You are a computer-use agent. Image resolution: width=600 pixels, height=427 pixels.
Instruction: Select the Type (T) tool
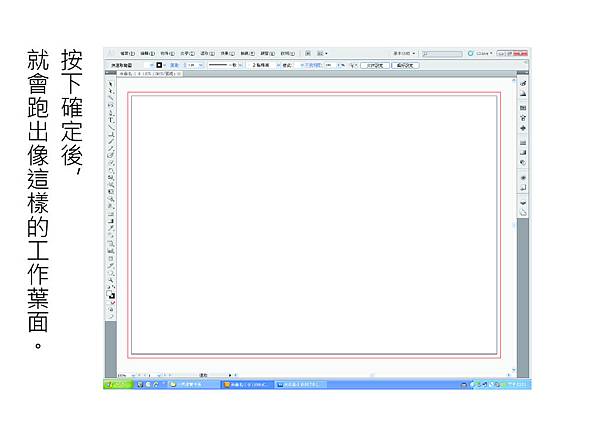pos(111,120)
